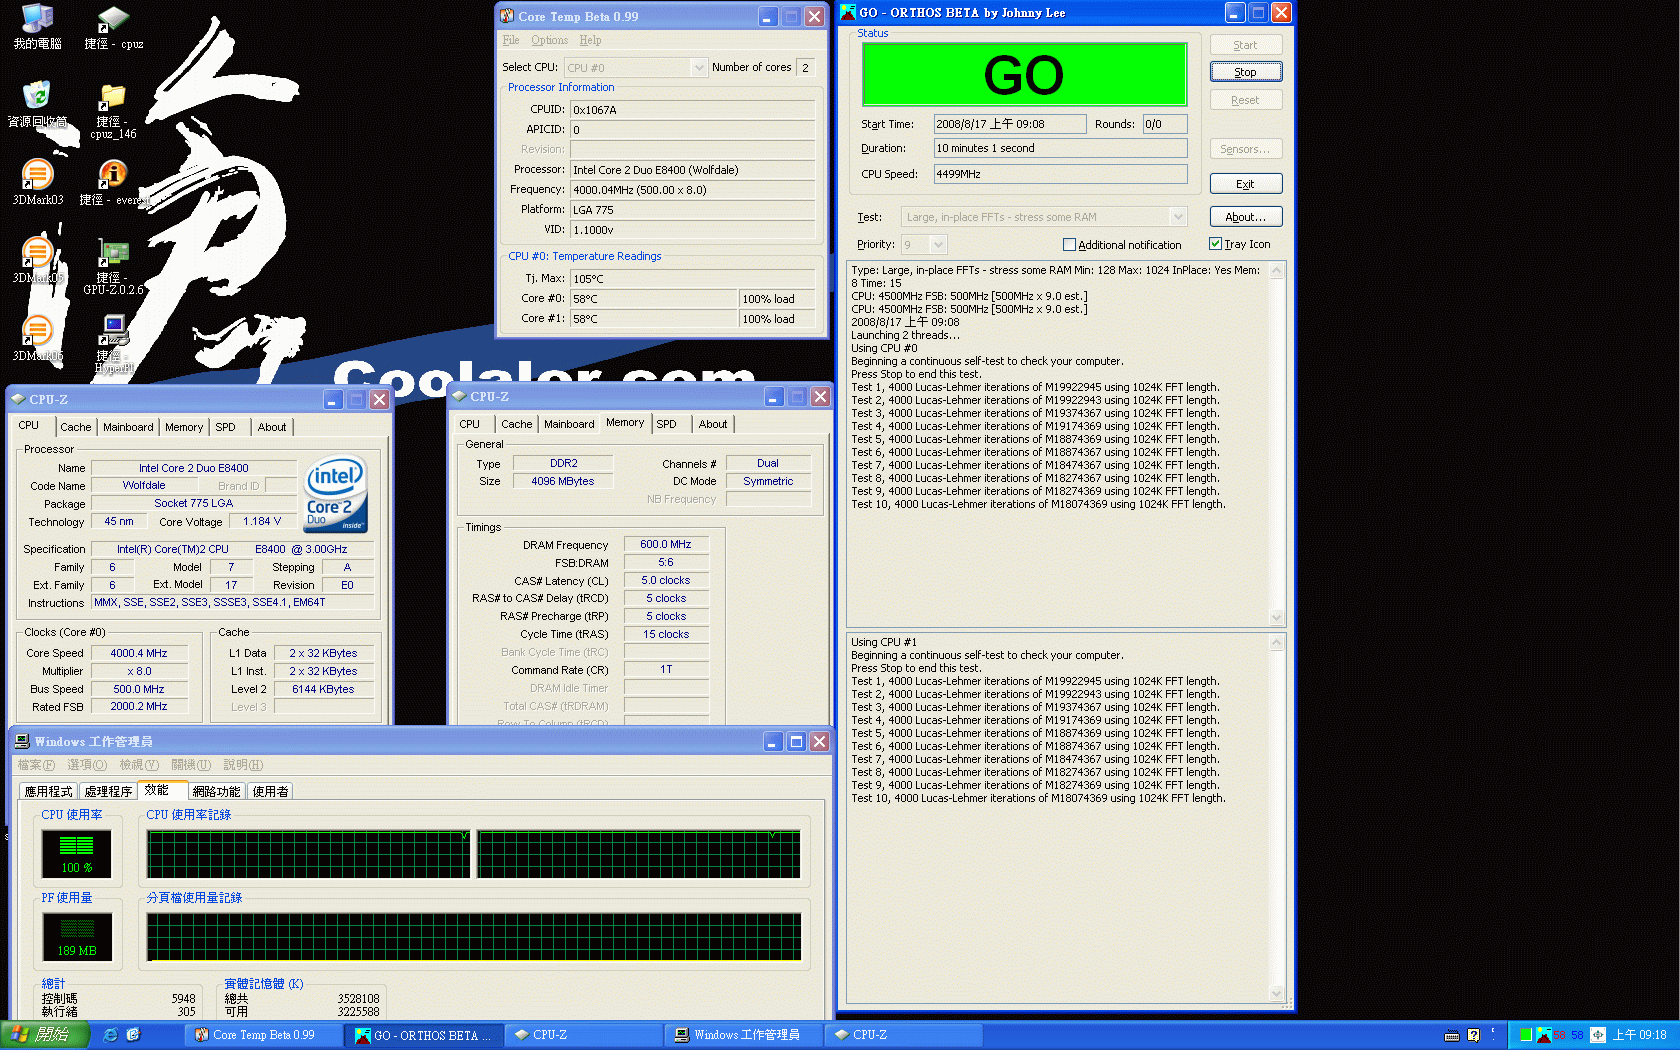The width and height of the screenshot is (1680, 1050).
Task: Click the Number of cores field
Action: point(805,68)
